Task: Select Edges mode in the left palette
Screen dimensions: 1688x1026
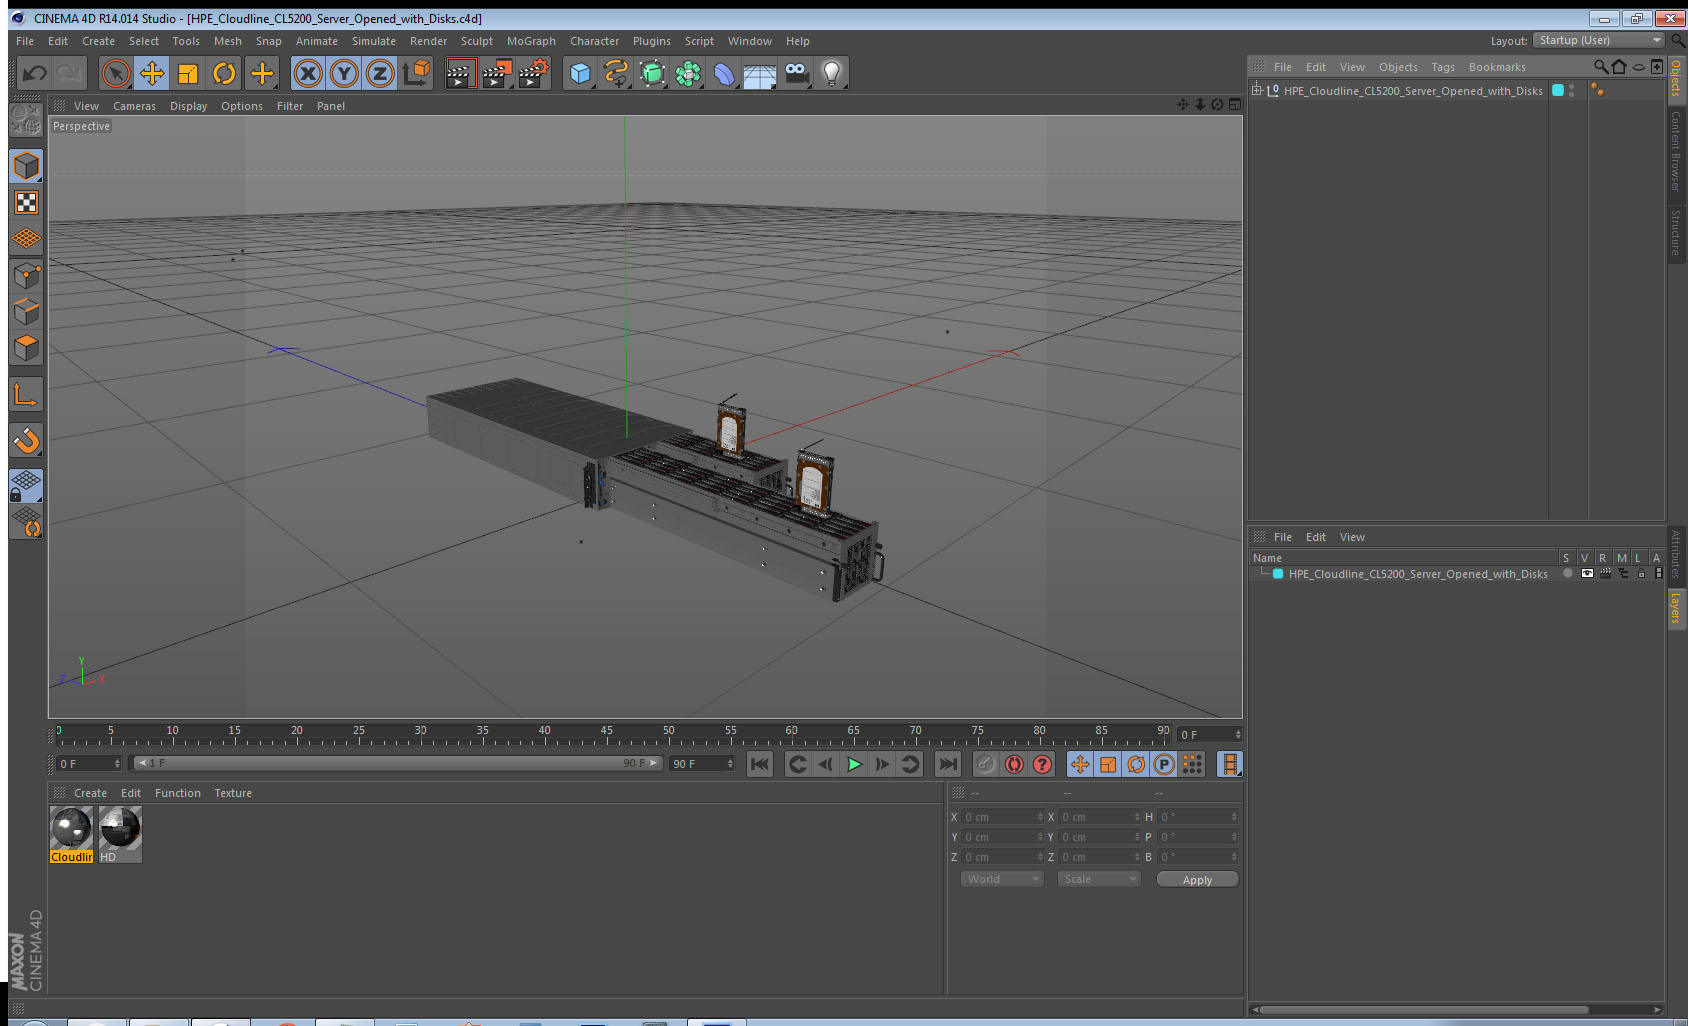Action: [26, 311]
